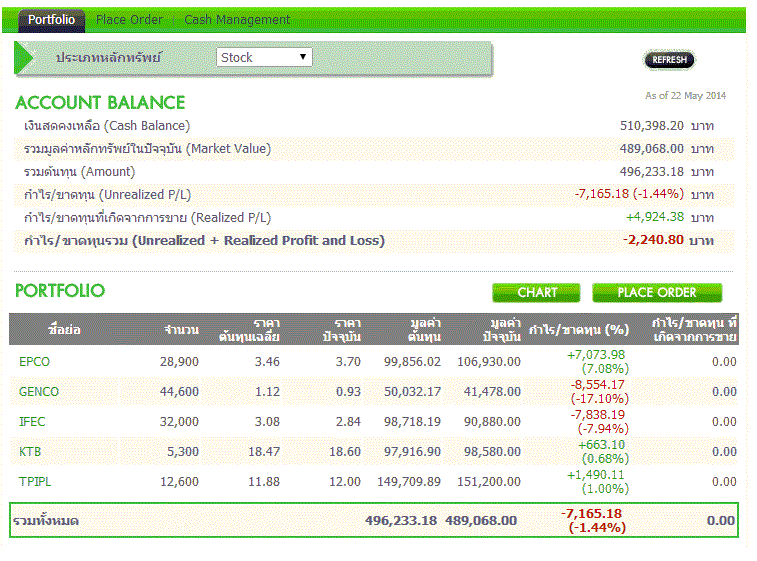
Task: Click the รวมทั้งหมด total row label
Action: 47,521
